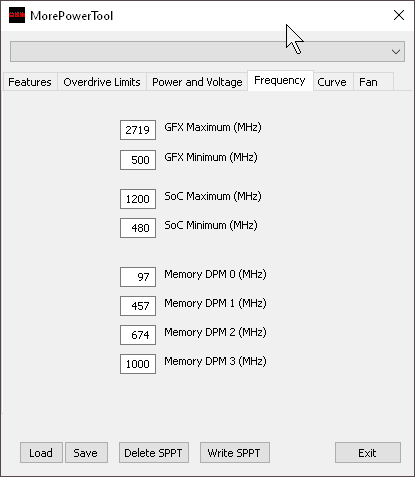Select the Memory DPM 2 field
This screenshot has height=477, width=415.
tap(138, 335)
